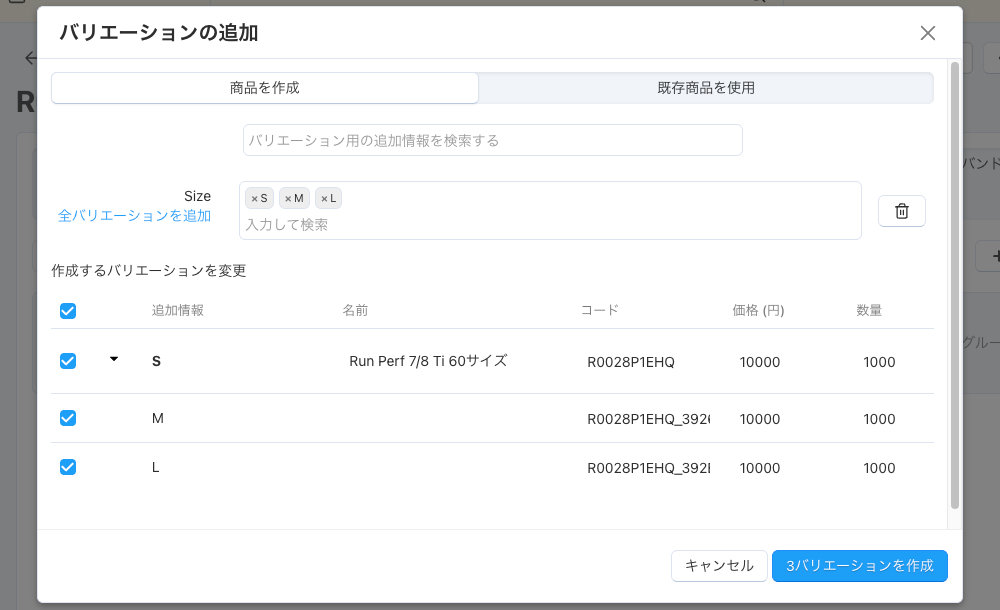Click the plus icon on the right edge
1000x610 pixels.
point(994,256)
